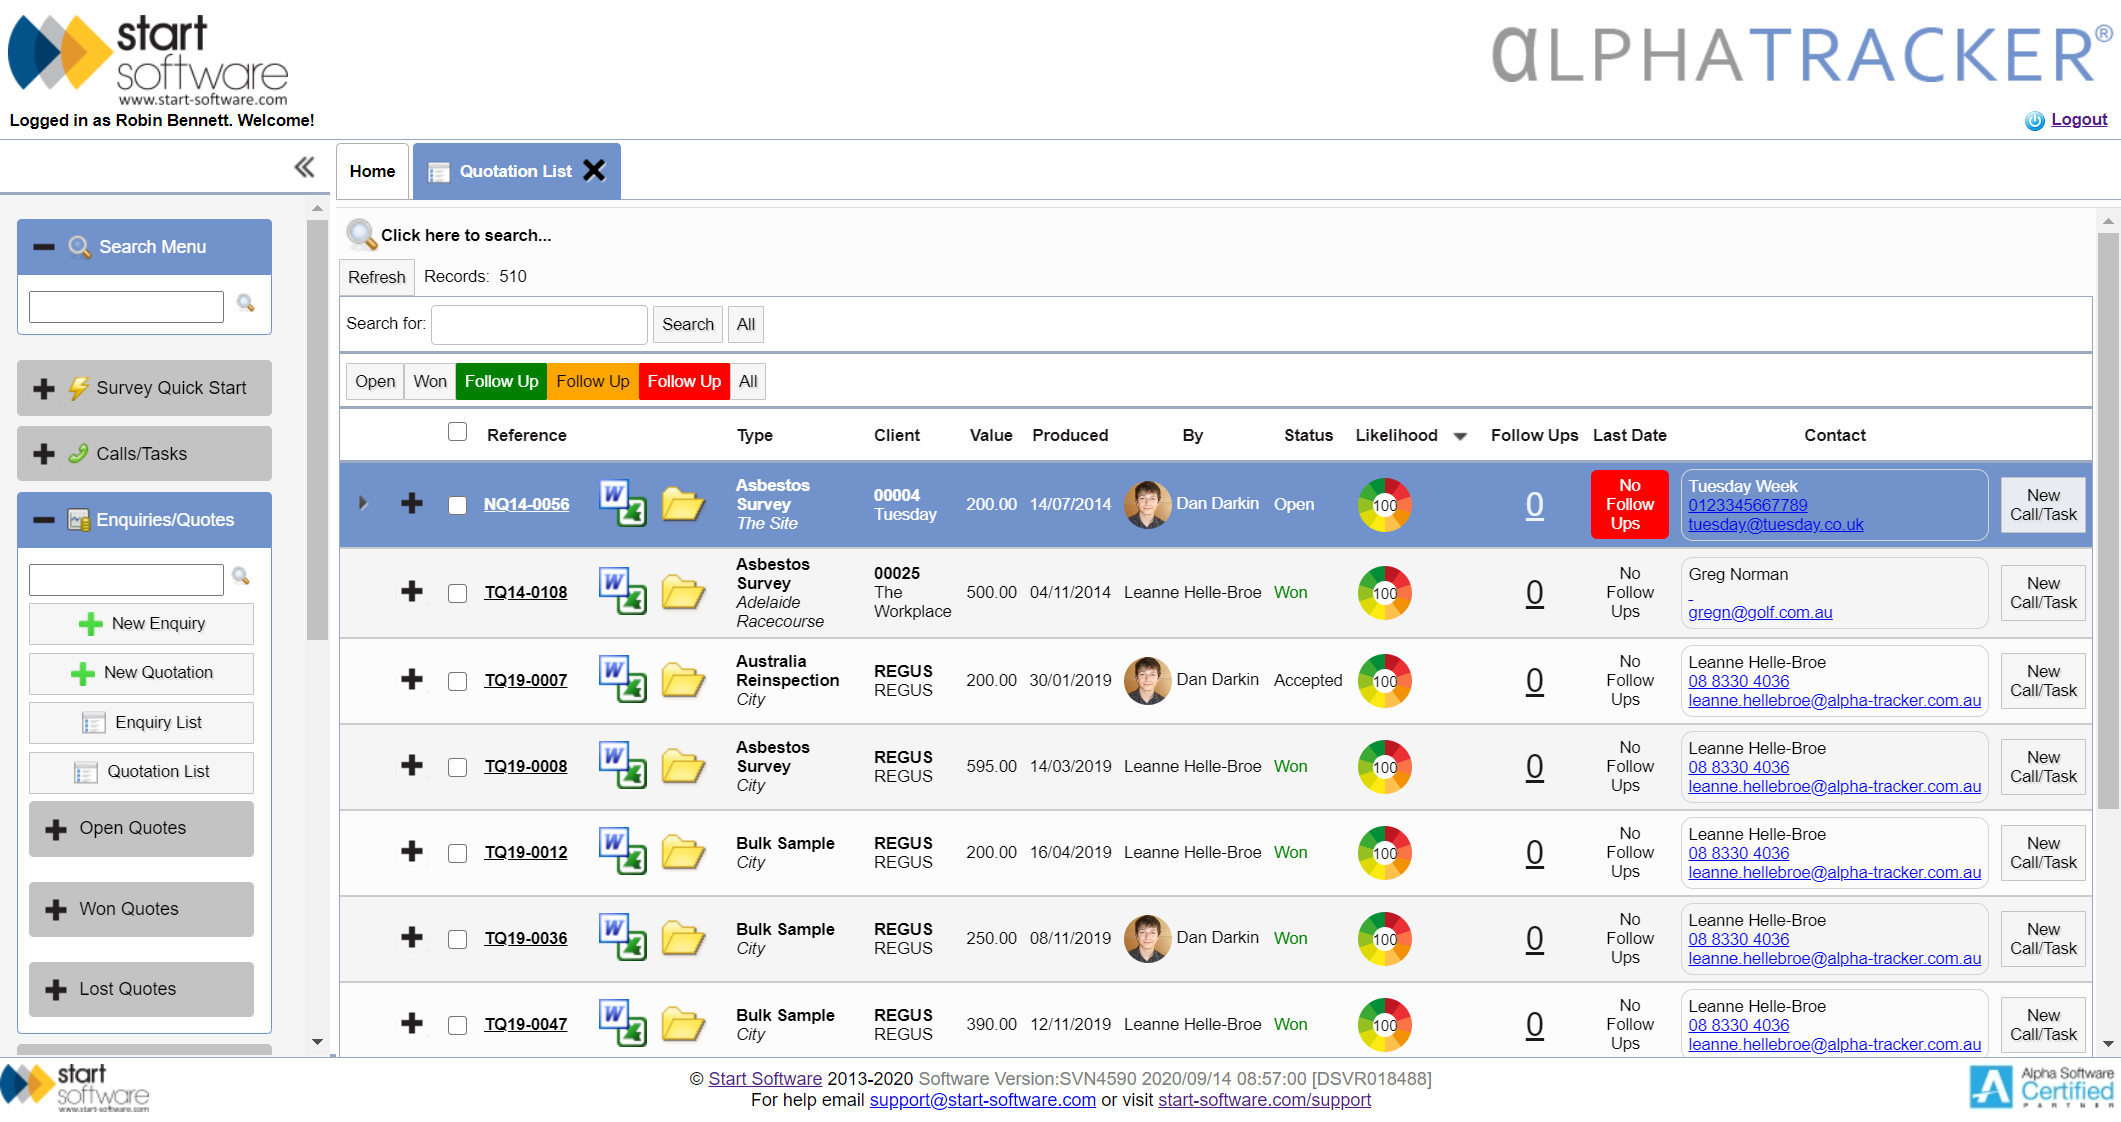This screenshot has height=1122, width=2121.
Task: Click Dan Darkin's avatar on TQ19-0036 row
Action: coord(1147,938)
